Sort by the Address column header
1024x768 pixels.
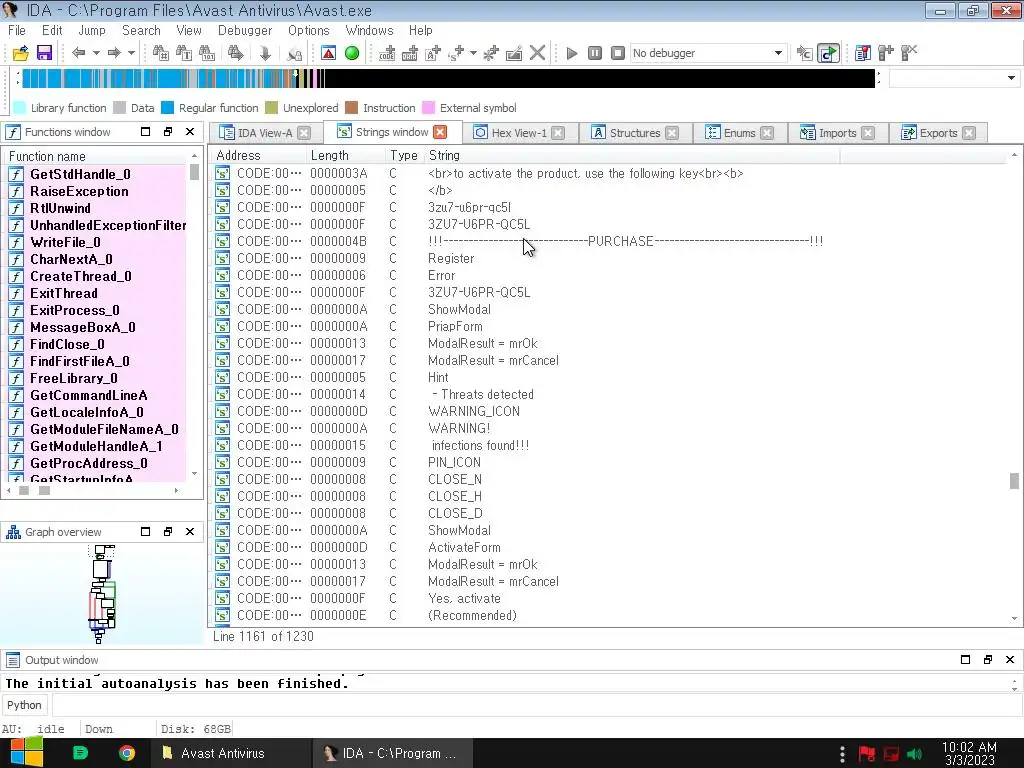(x=259, y=155)
